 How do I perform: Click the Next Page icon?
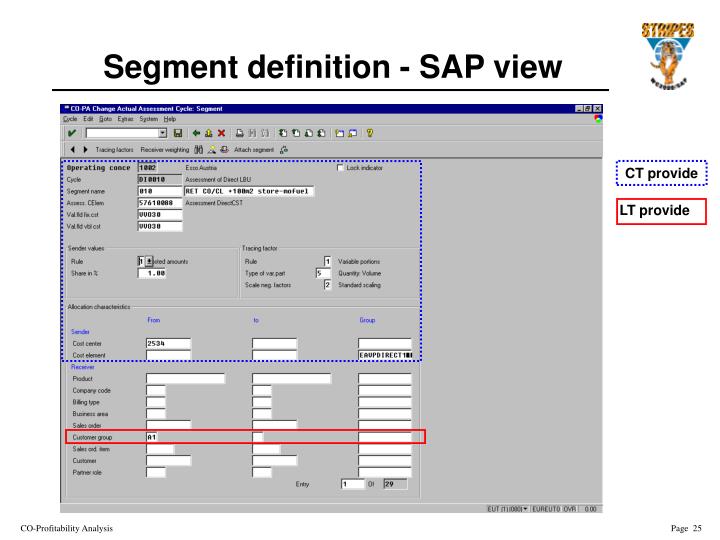pos(309,133)
